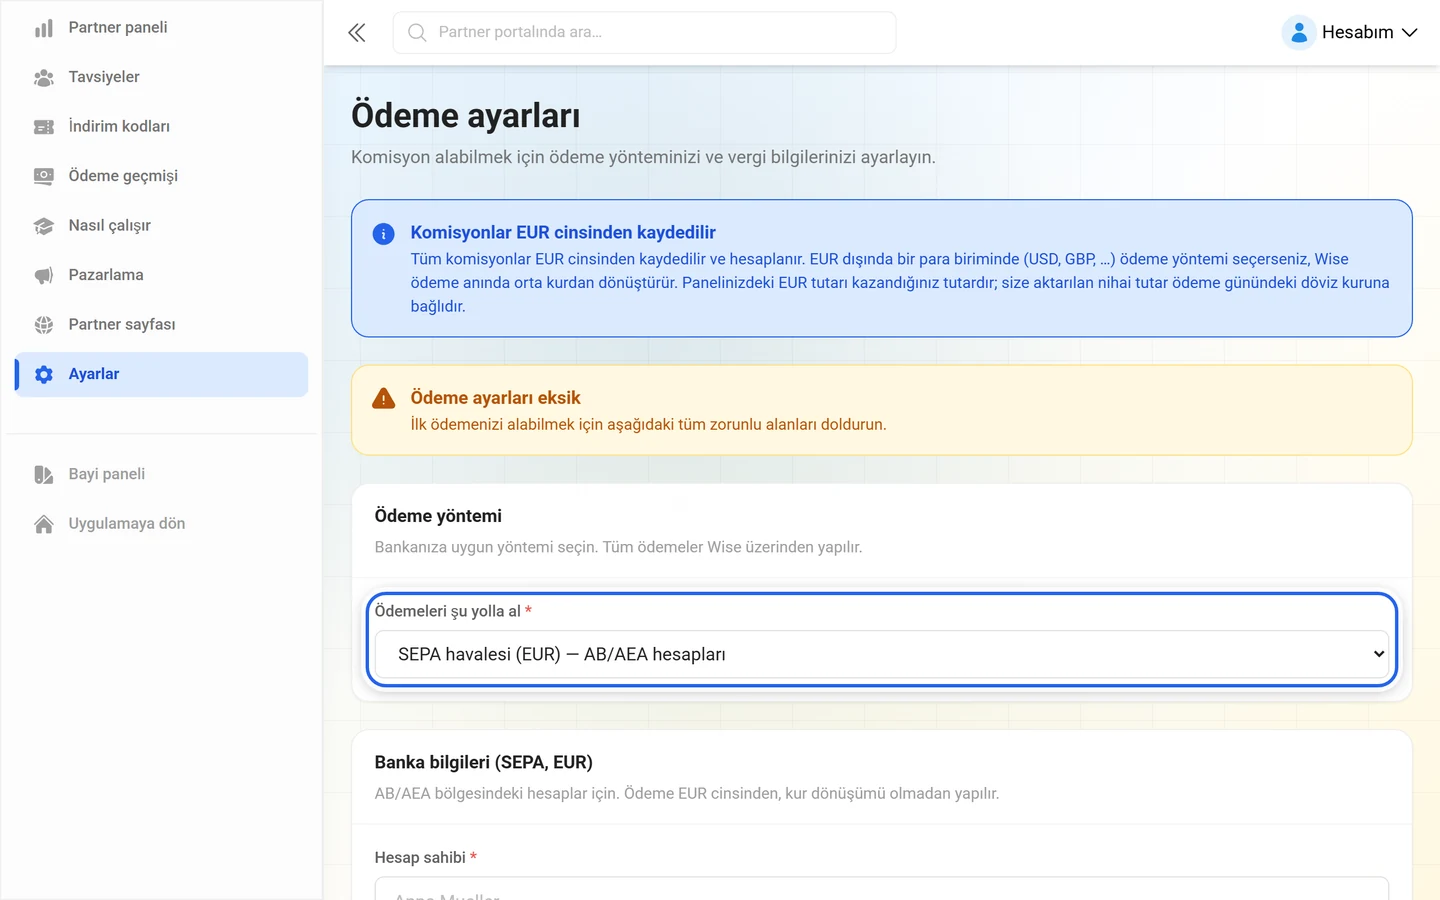Screen dimensions: 1440x900
Task: Click the Uygulamaya dön home icon
Action: tap(44, 524)
